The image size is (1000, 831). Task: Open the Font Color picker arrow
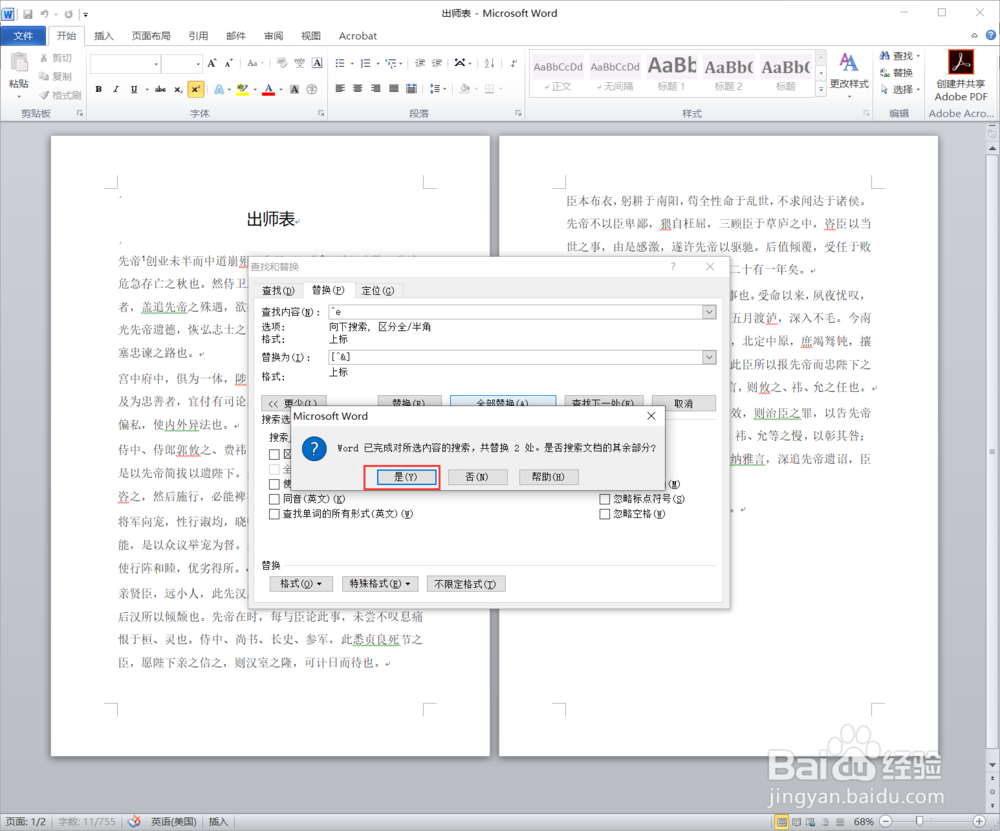pos(281,89)
